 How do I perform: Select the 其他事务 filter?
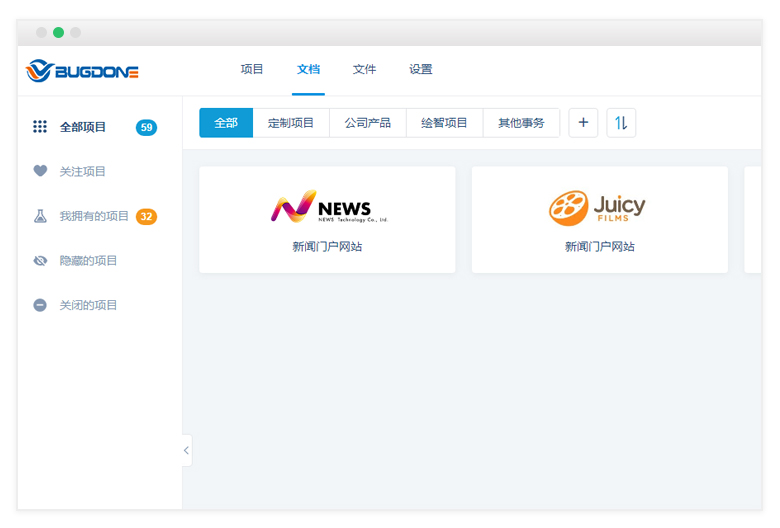pyautogui.click(x=521, y=123)
